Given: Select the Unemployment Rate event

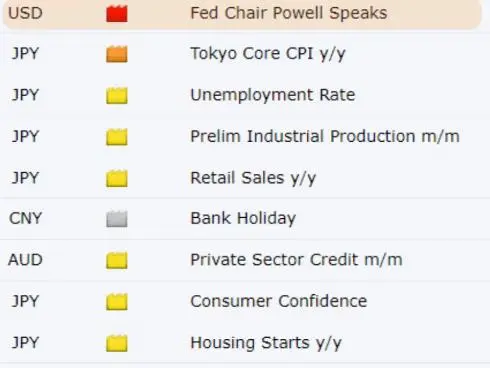Looking at the screenshot, I should coord(273,95).
